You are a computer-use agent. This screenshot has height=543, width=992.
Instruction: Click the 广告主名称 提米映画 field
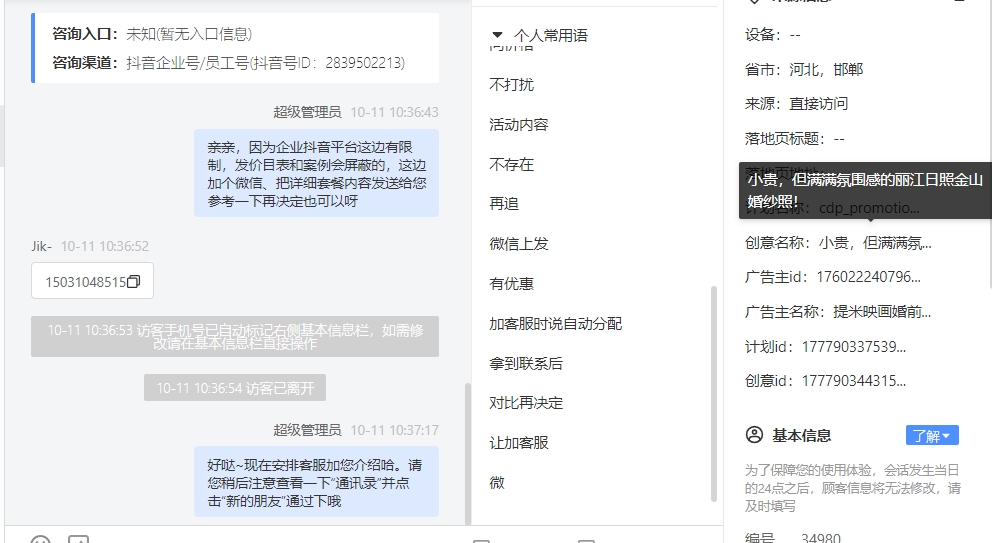(x=838, y=311)
